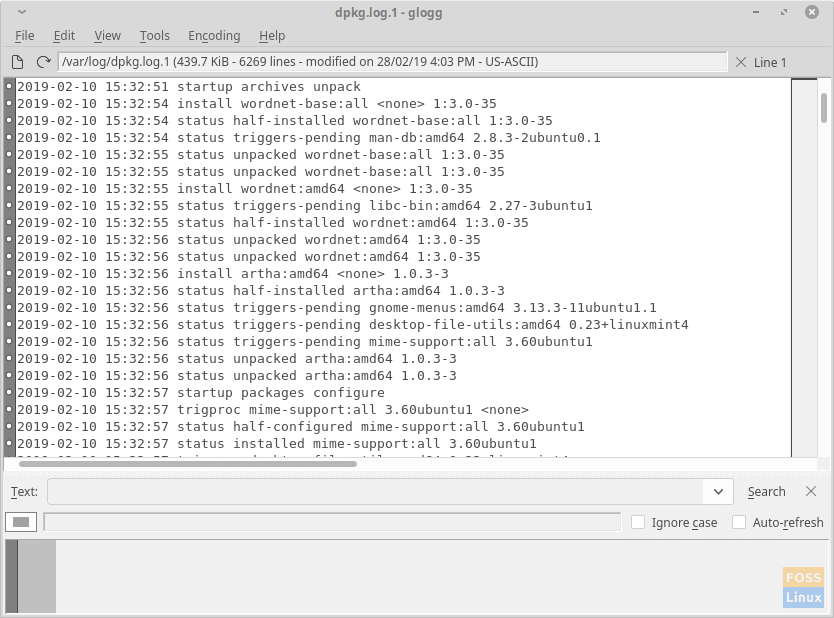834x618 pixels.
Task: Click the file path info field
Action: (393, 62)
